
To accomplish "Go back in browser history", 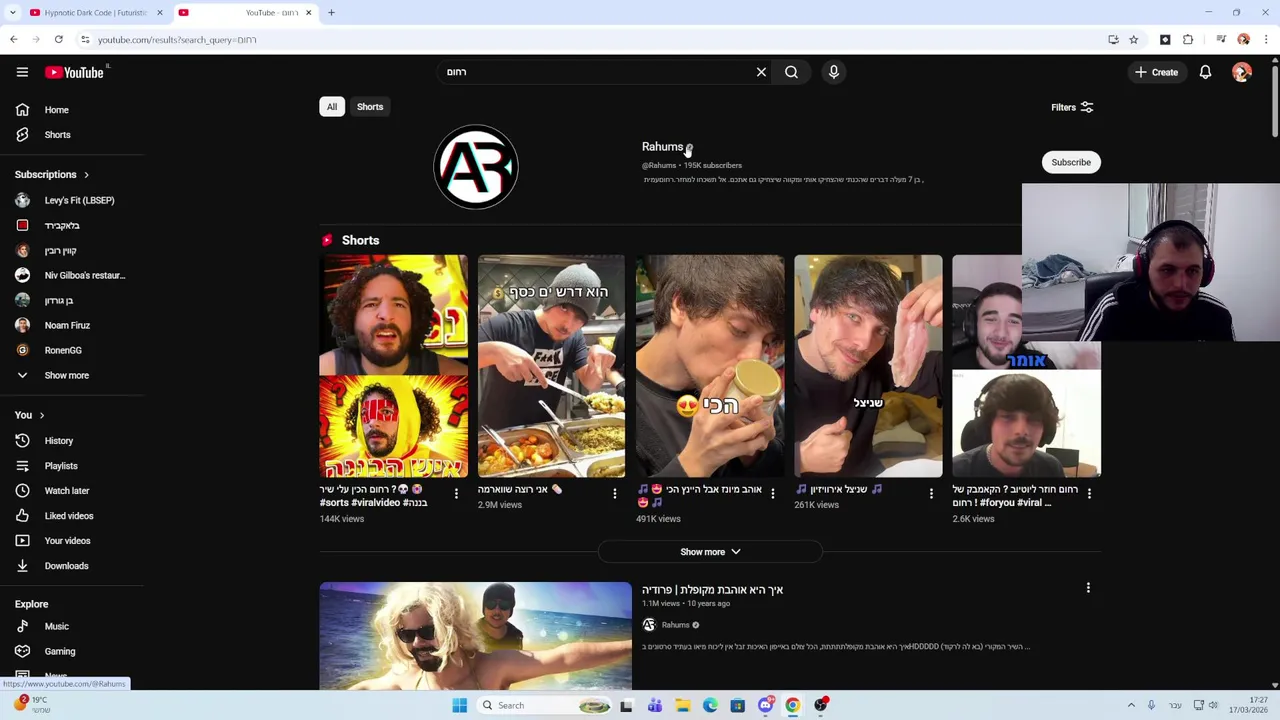I will pos(14,40).
